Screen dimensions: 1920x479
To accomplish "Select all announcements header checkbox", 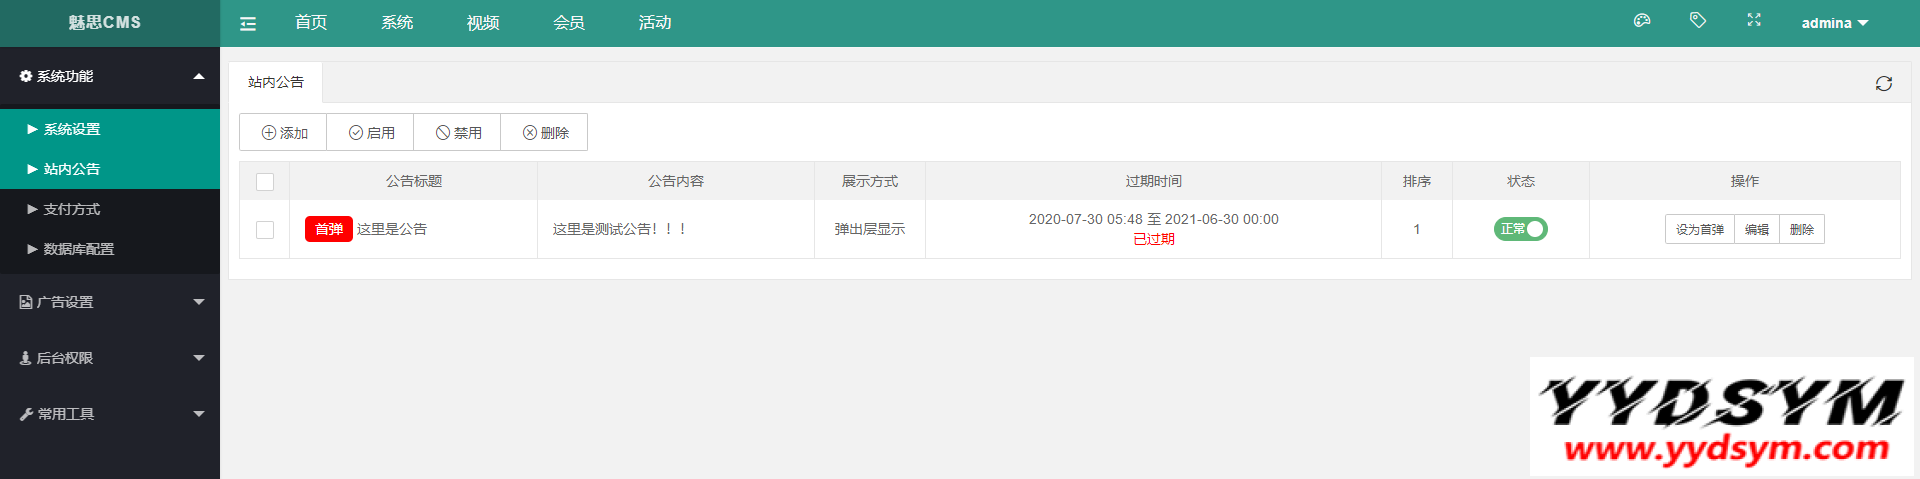I will pyautogui.click(x=265, y=182).
